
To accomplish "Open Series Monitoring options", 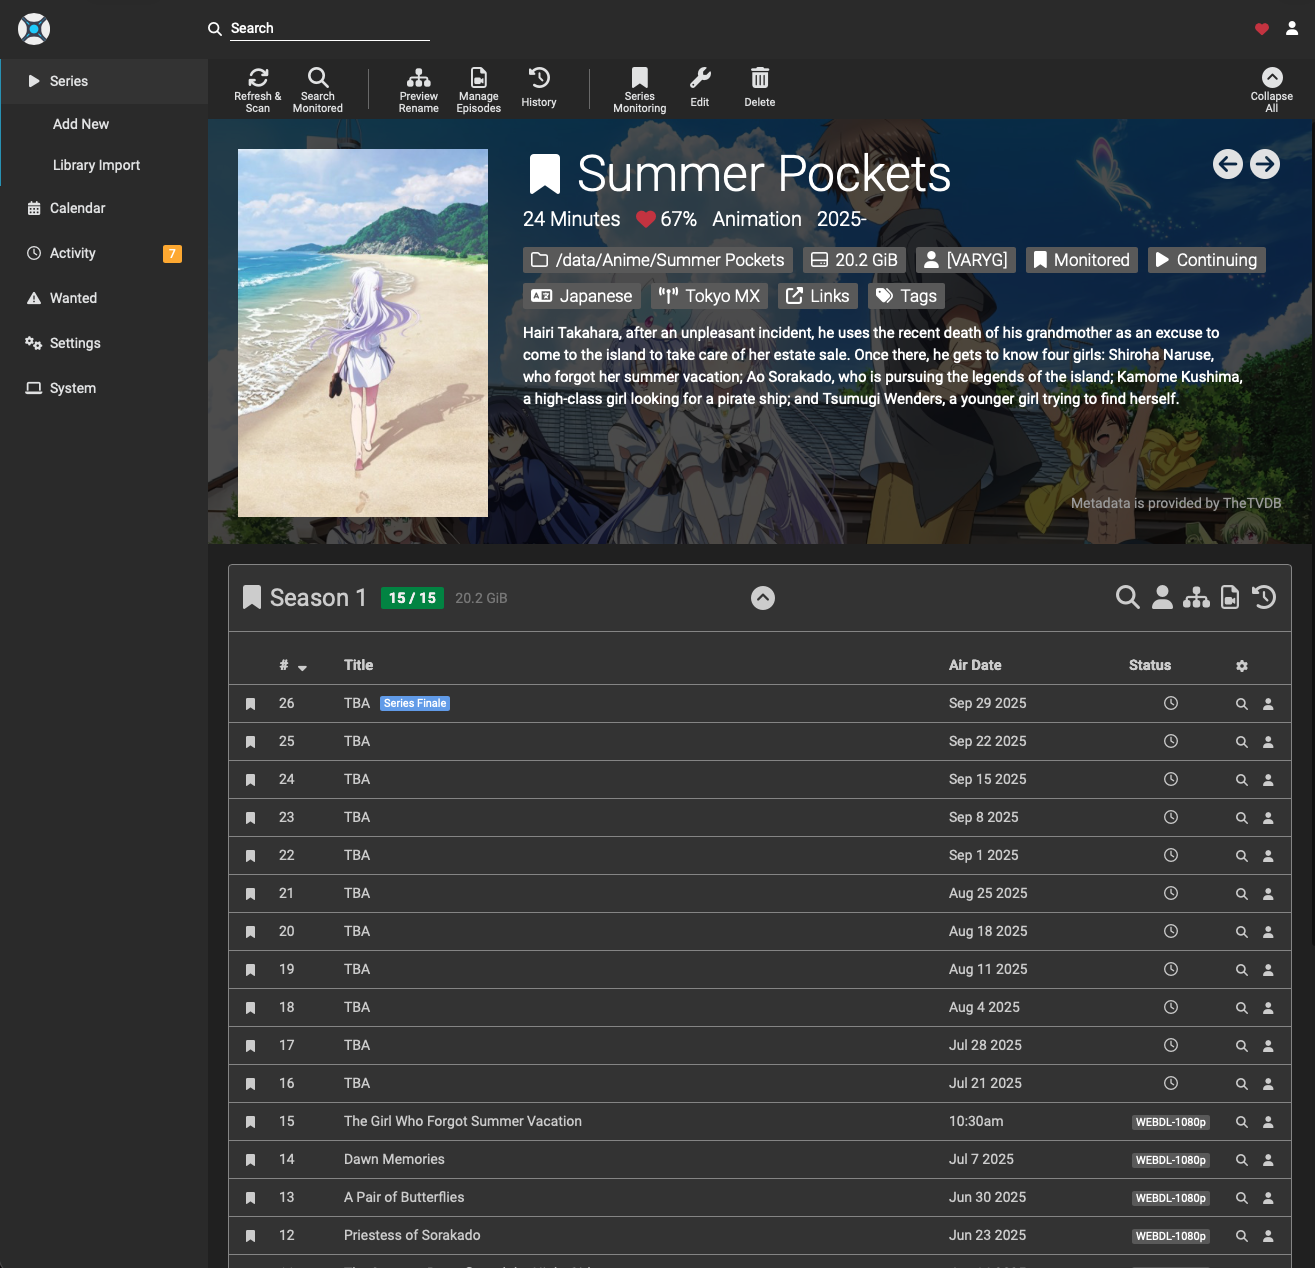I will point(640,89).
